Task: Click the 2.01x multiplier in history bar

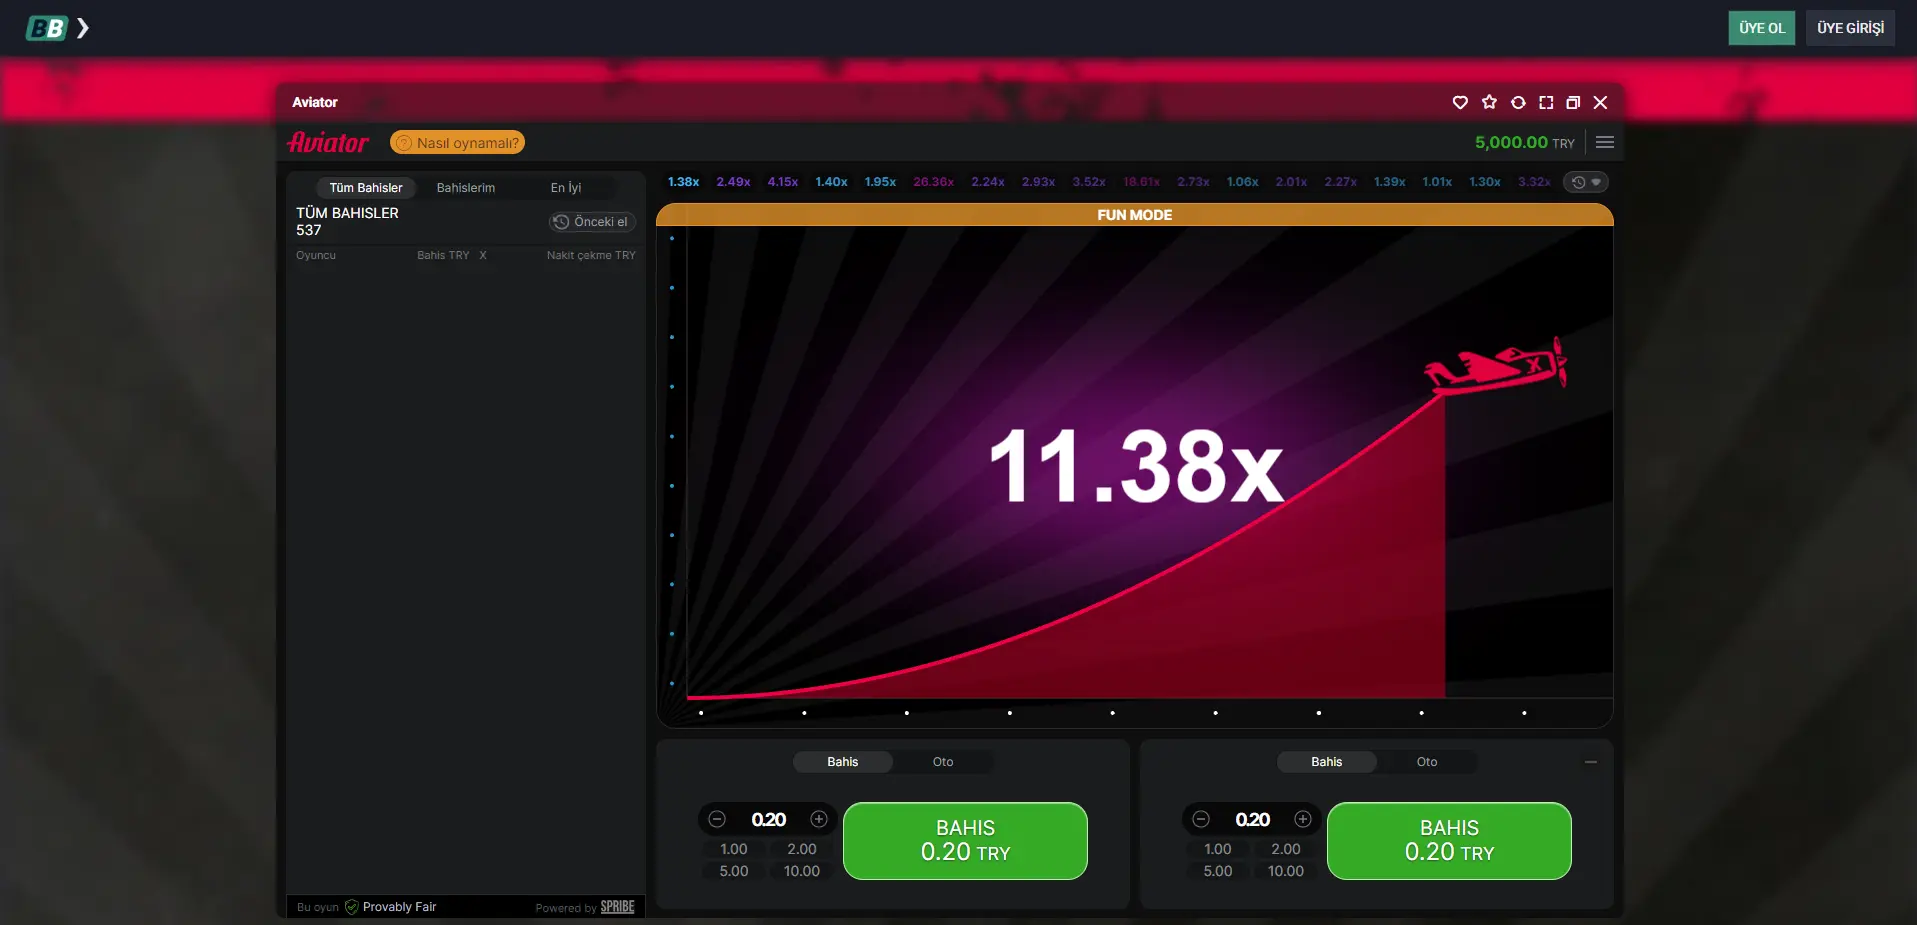Action: (1291, 182)
